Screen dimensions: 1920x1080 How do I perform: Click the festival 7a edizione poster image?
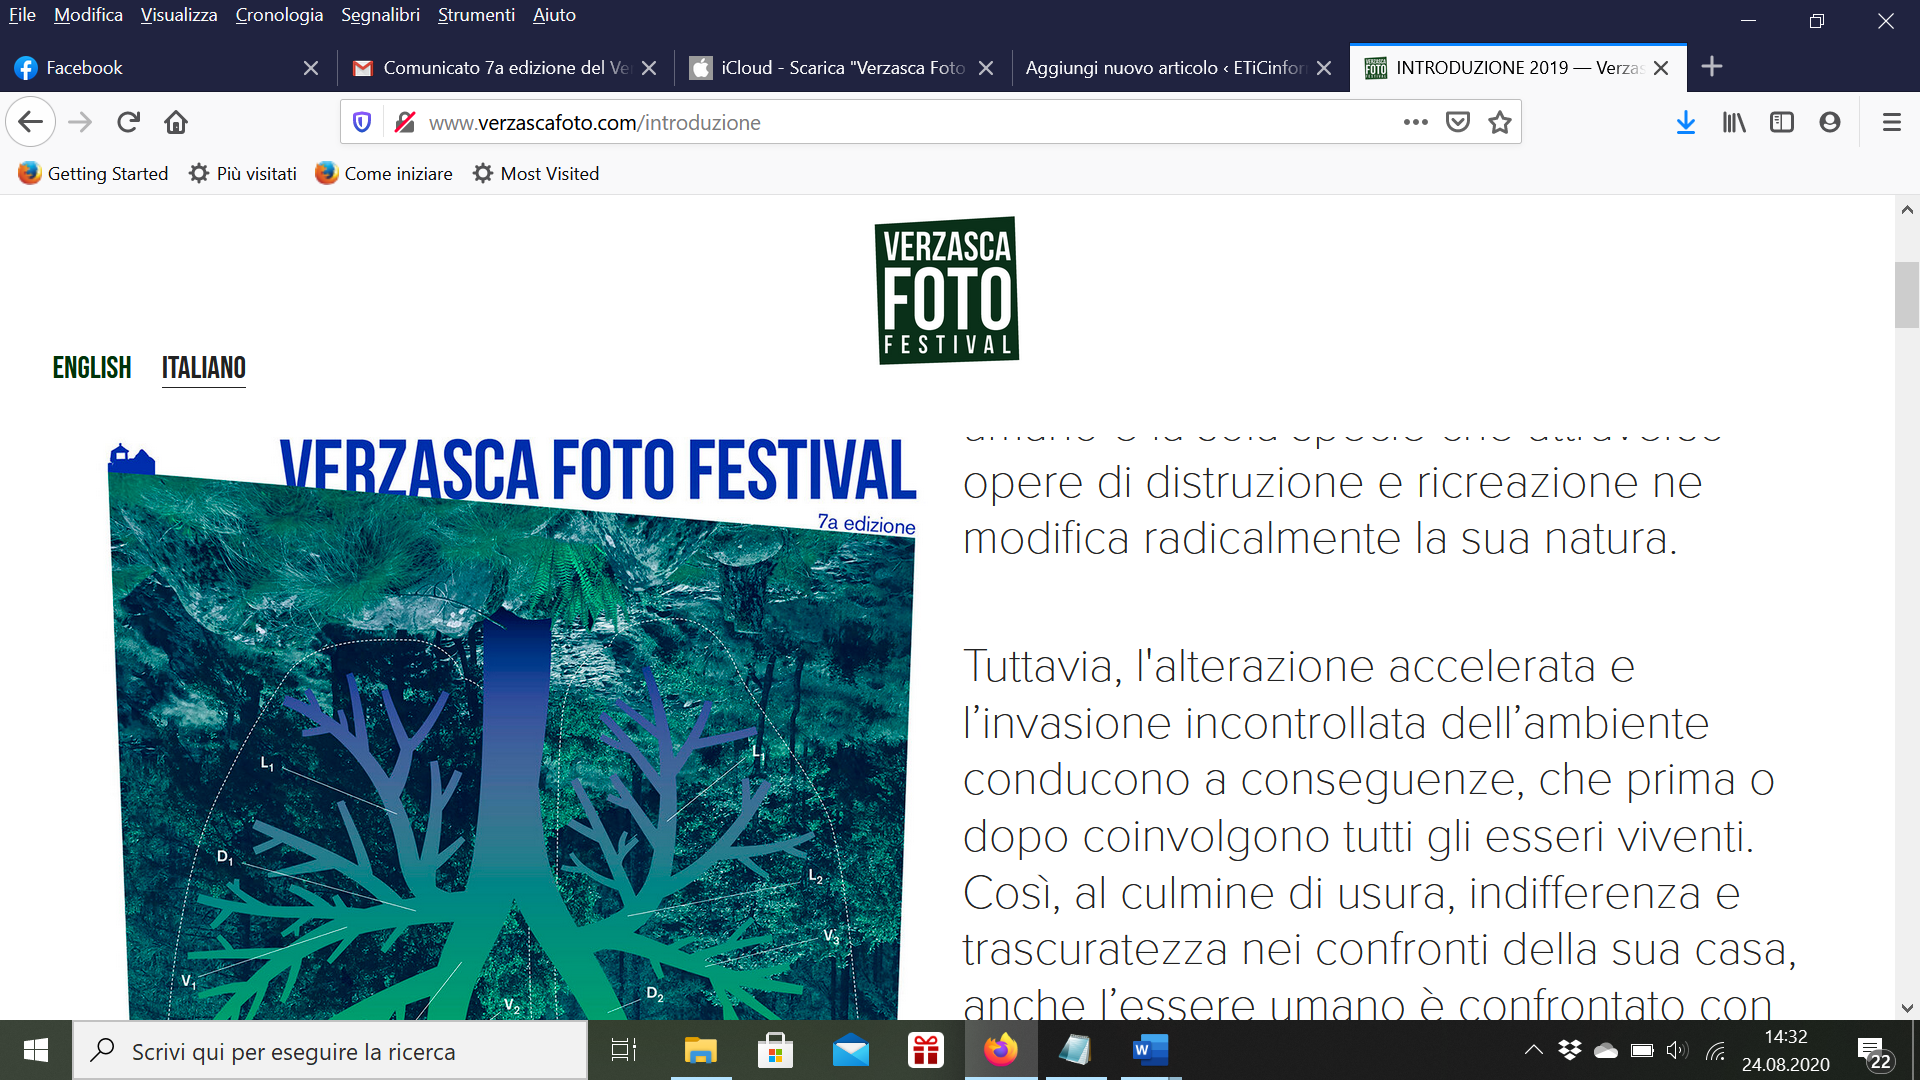pos(511,728)
